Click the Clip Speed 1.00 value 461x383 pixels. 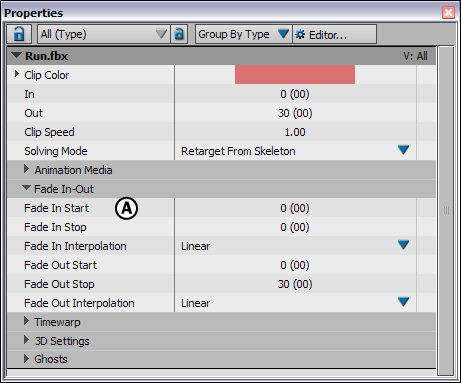[x=295, y=132]
